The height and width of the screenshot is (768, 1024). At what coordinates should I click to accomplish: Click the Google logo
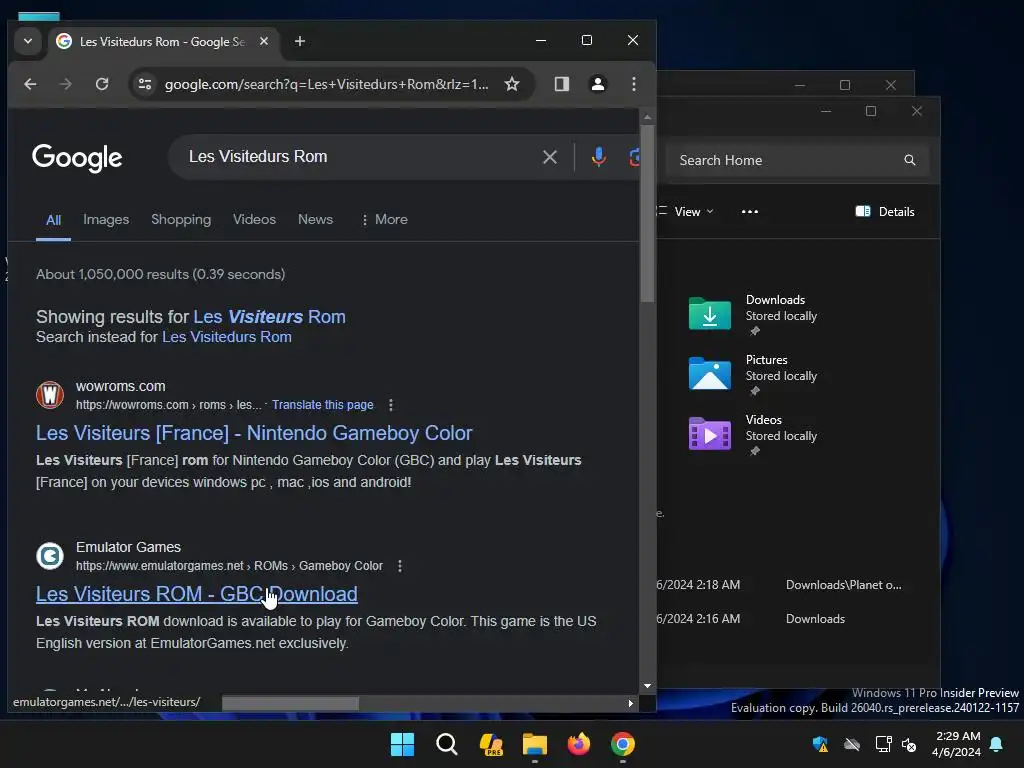tap(77, 157)
